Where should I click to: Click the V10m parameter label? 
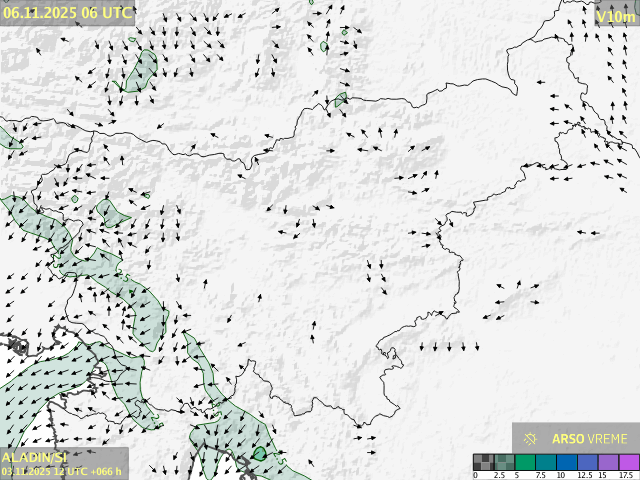coord(614,16)
